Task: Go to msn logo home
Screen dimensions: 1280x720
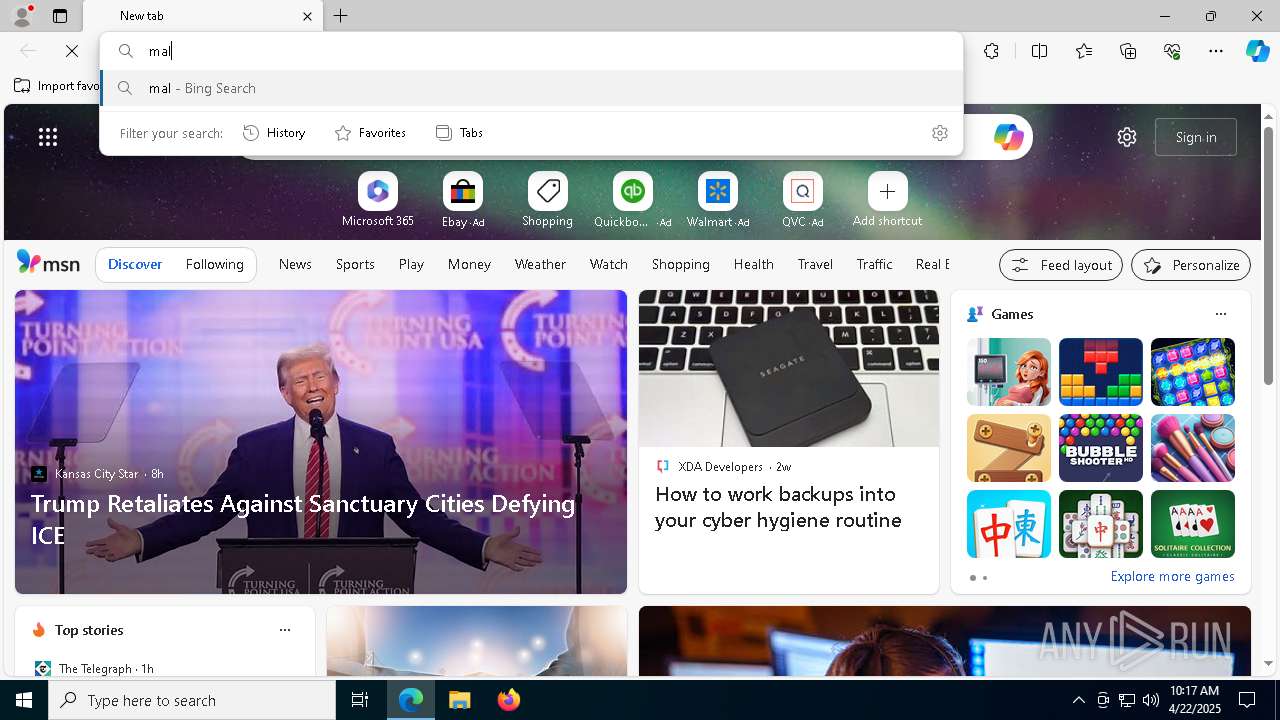Action: (x=48, y=263)
